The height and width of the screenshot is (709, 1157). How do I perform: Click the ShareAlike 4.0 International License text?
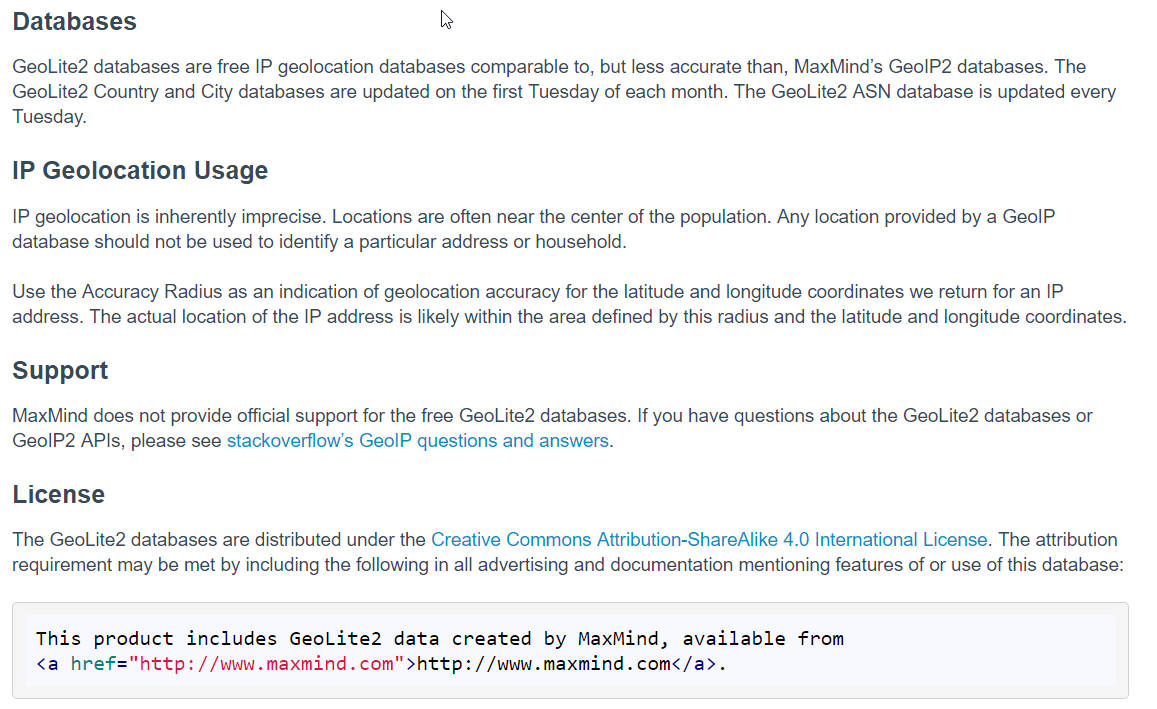[838, 540]
